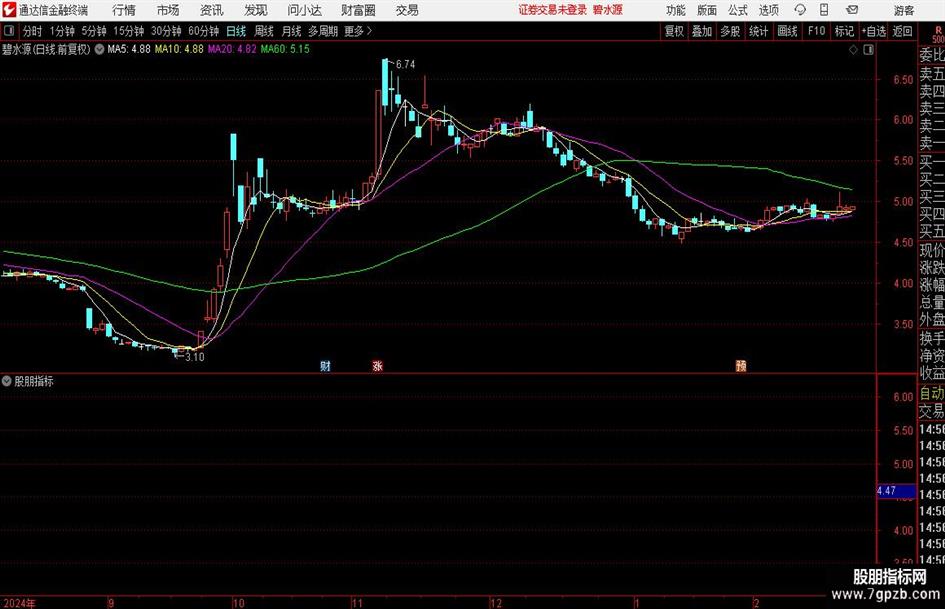Click the MA60: 5.15 value label

pyautogui.click(x=285, y=49)
